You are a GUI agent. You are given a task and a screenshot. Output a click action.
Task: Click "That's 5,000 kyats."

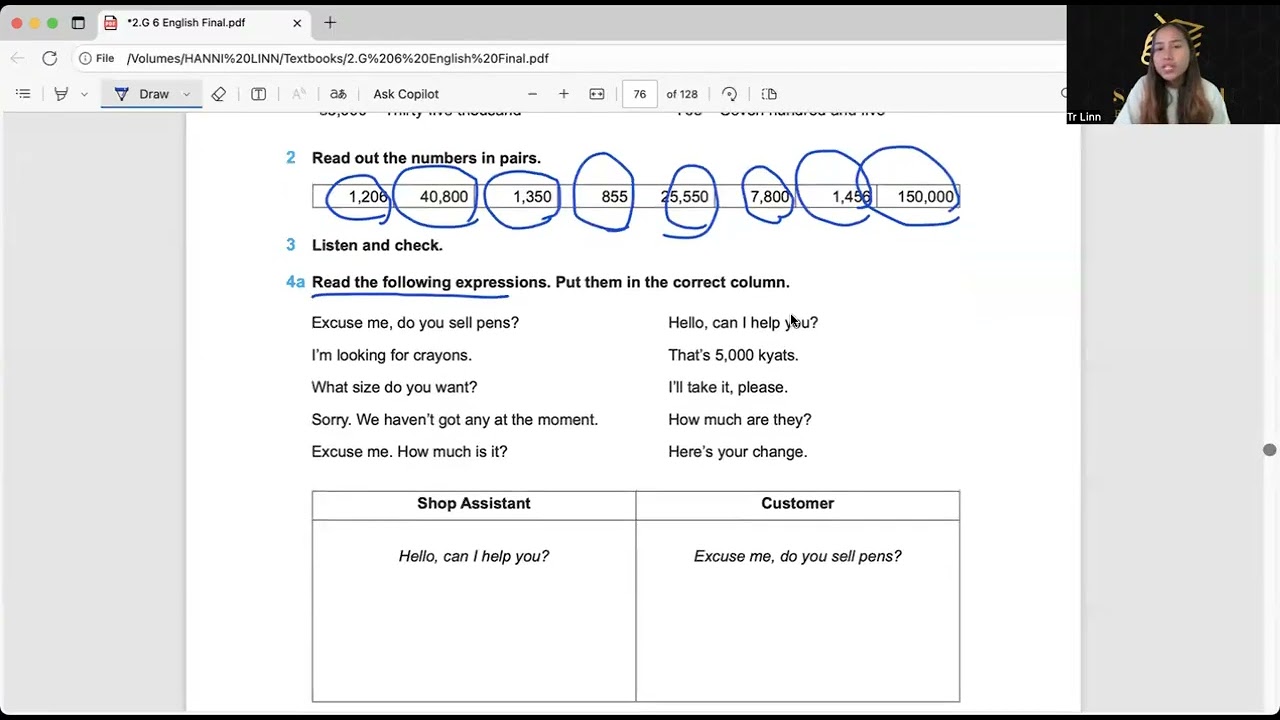734,355
